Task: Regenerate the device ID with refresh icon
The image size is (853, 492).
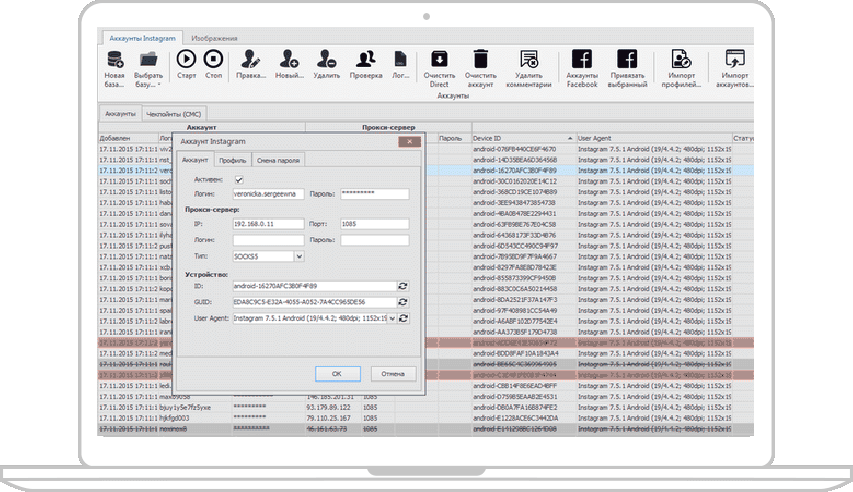Action: 403,287
